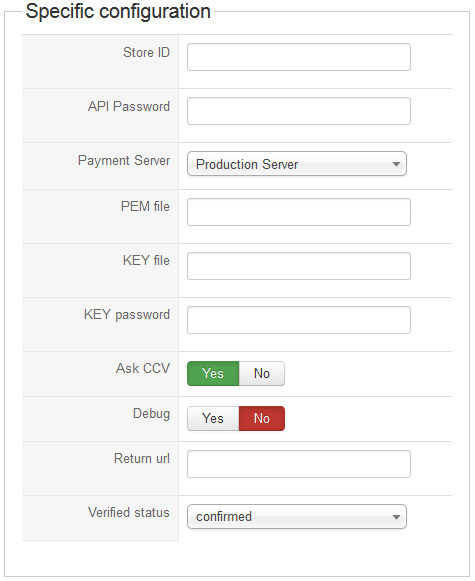Open the Payment Server dropdown
This screenshot has width=475, height=581.
[x=297, y=164]
